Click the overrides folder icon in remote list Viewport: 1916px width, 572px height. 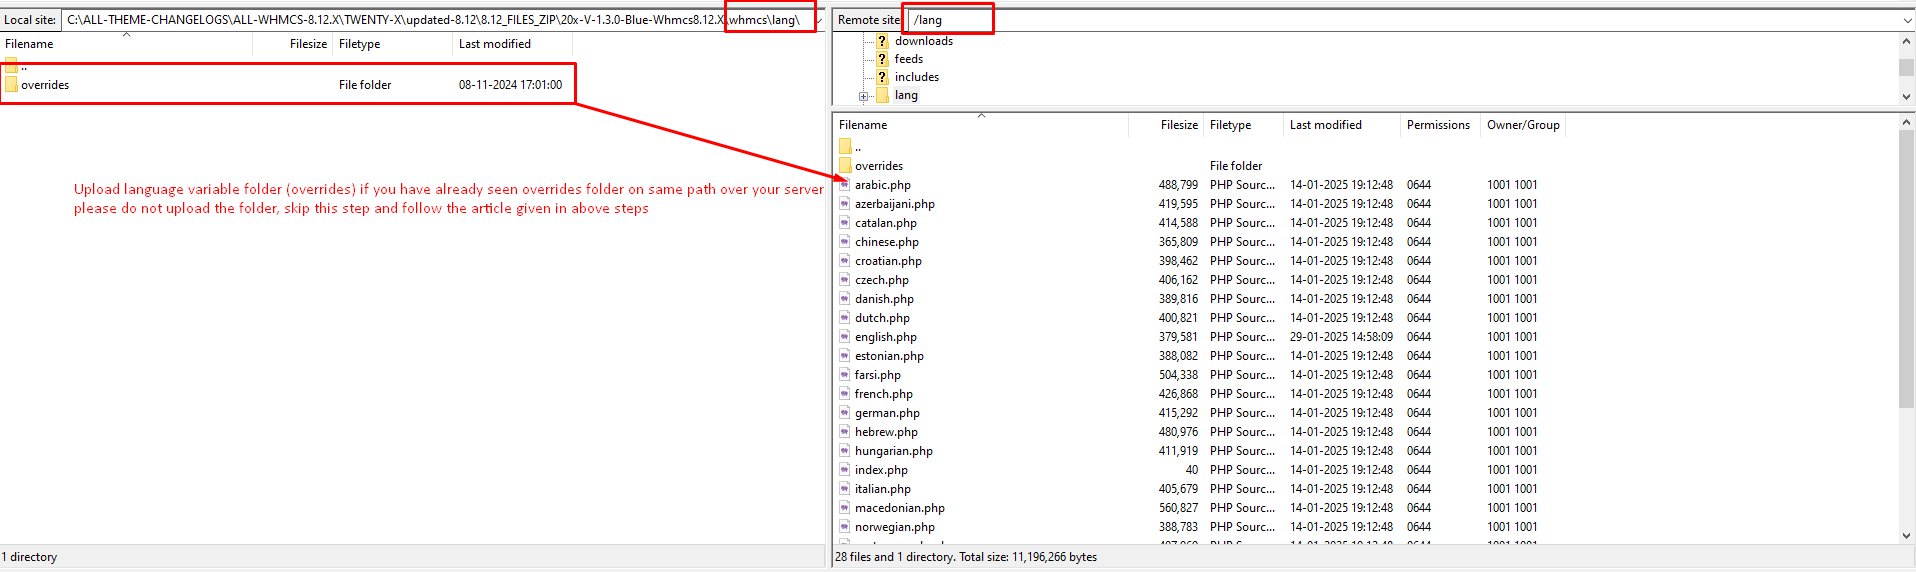click(x=845, y=166)
